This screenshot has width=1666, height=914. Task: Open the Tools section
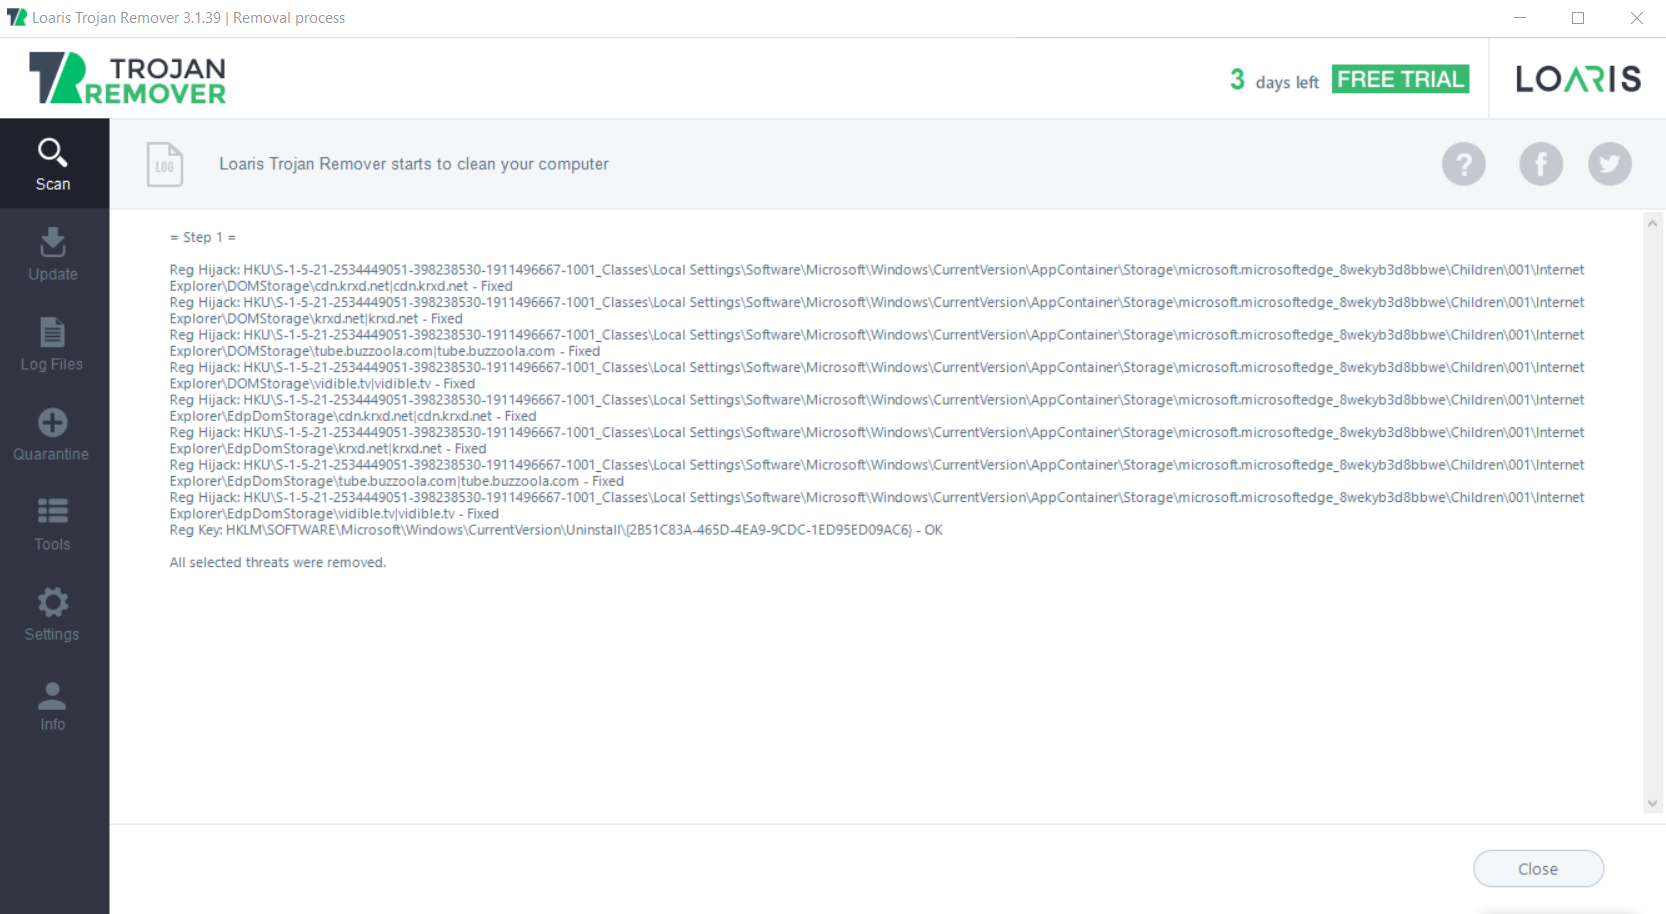coord(53,524)
